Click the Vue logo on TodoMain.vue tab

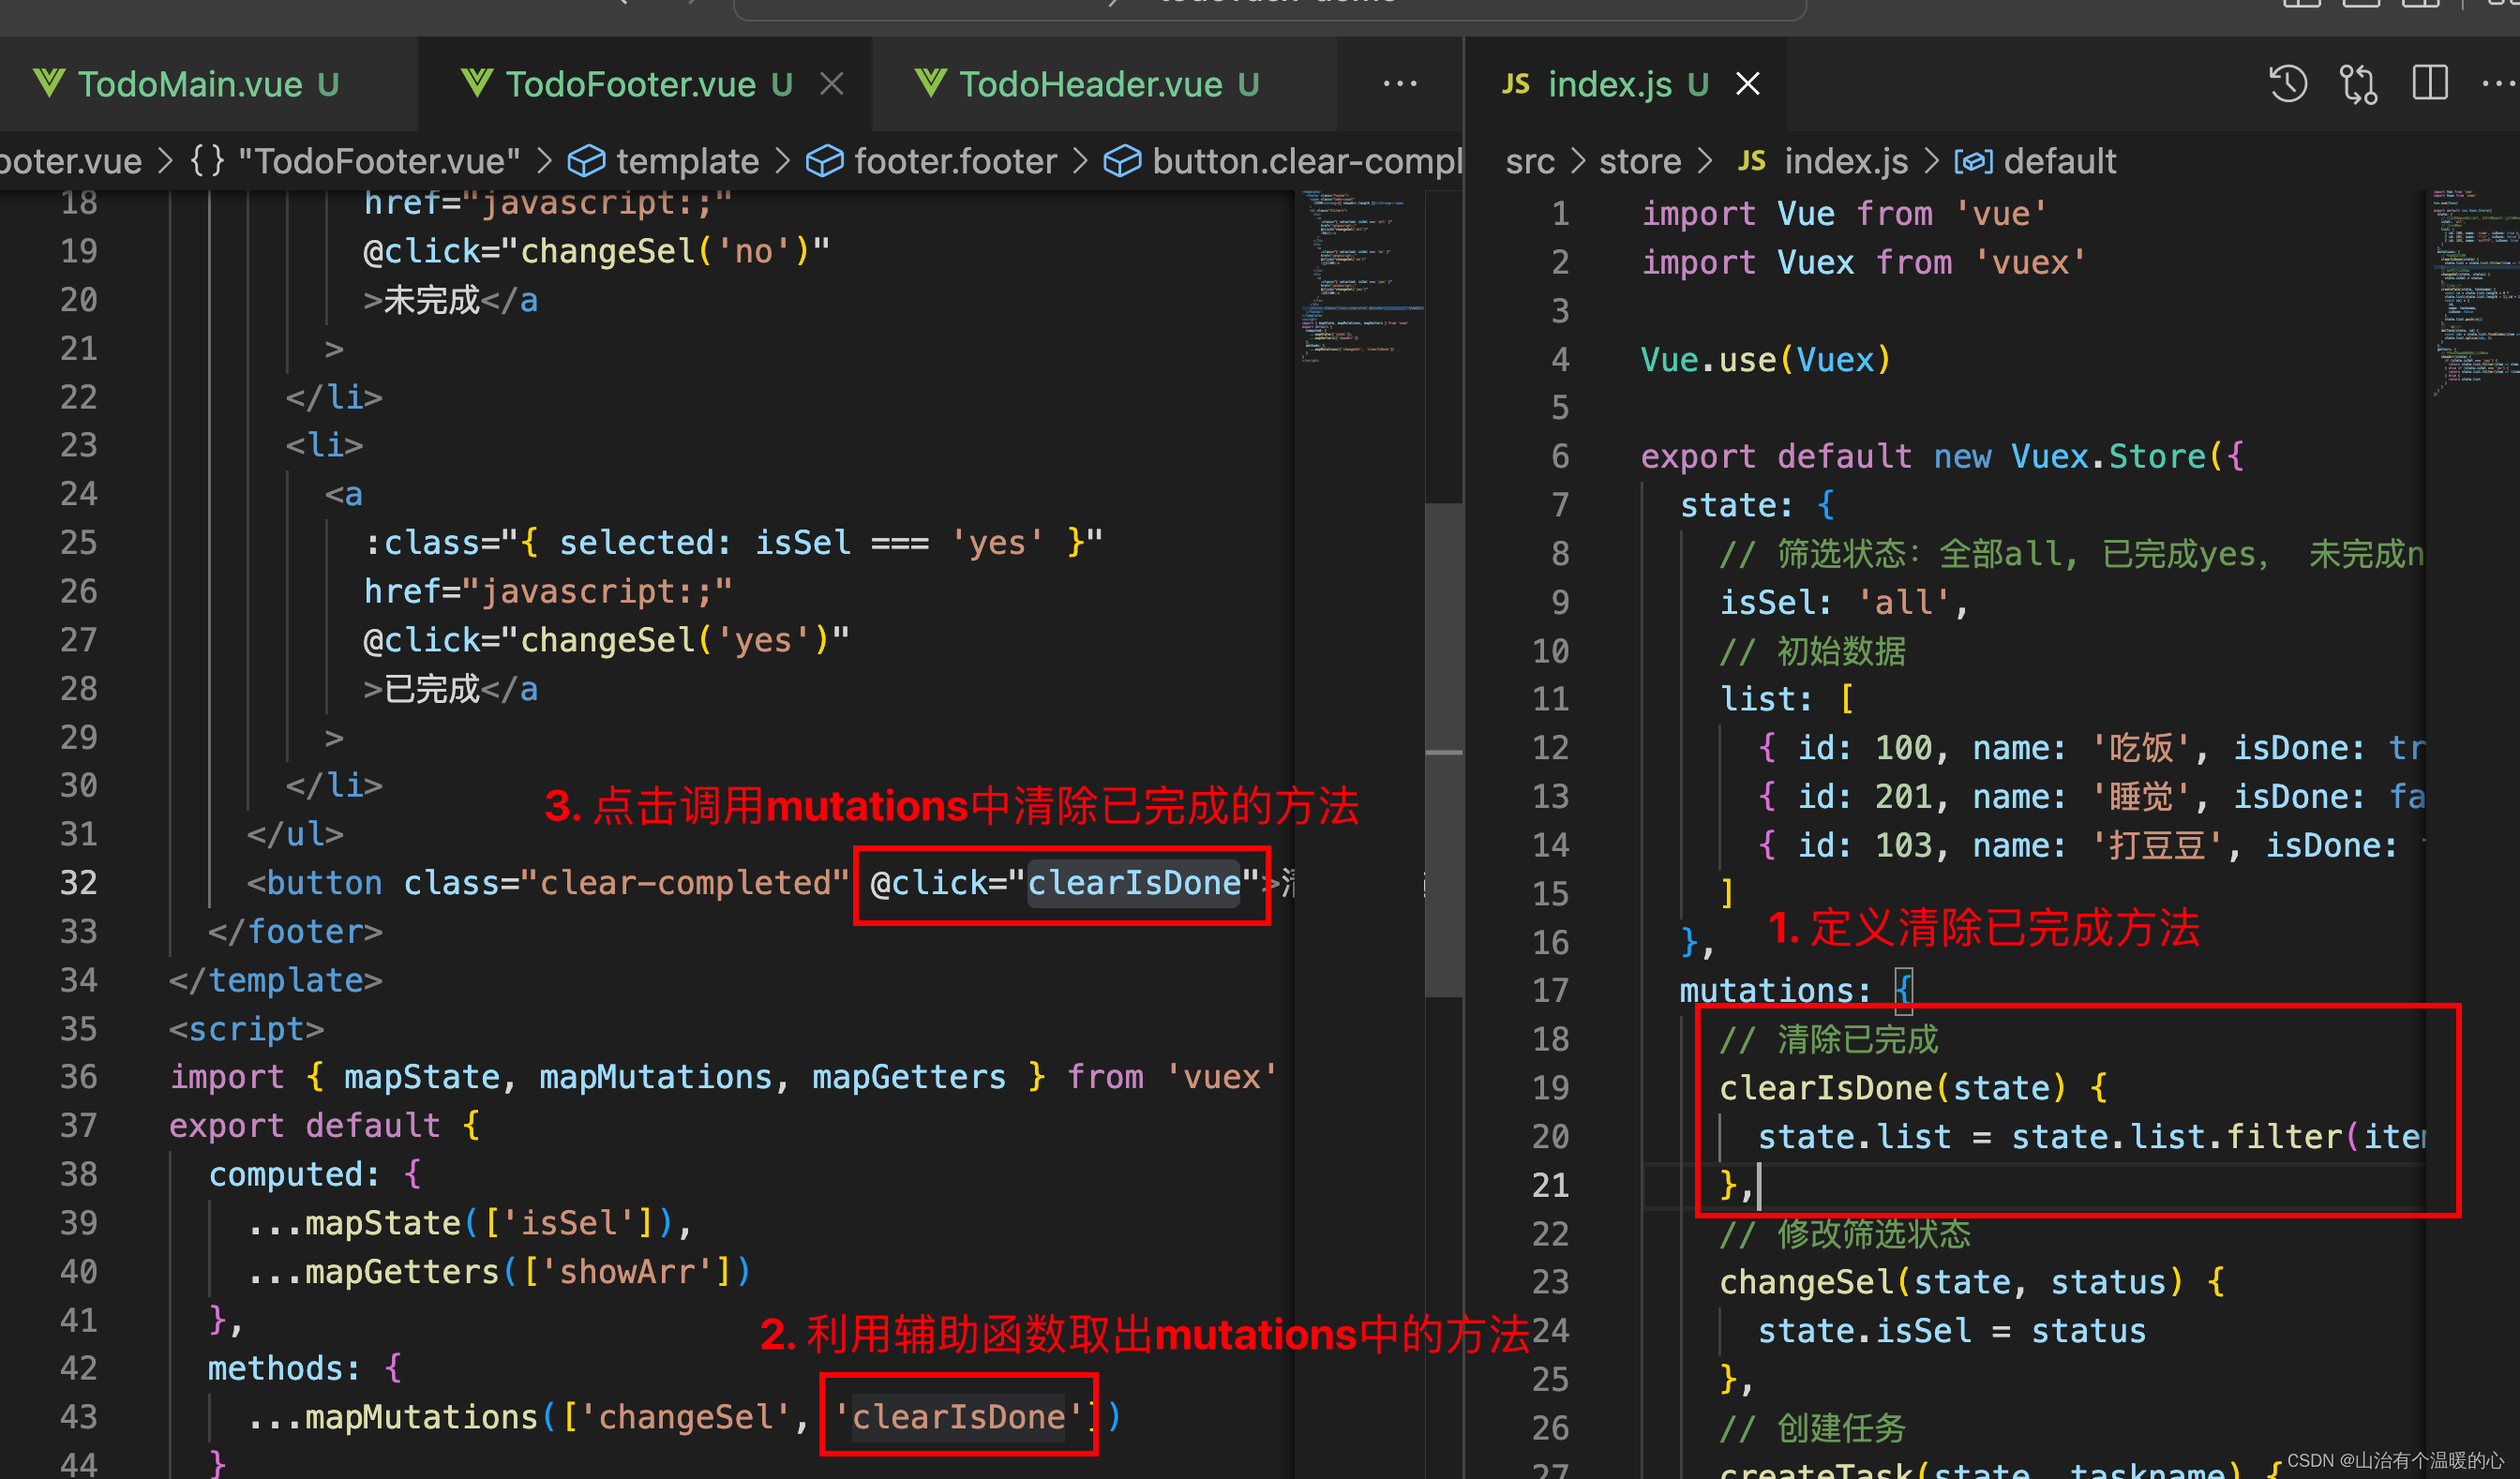tap(49, 84)
